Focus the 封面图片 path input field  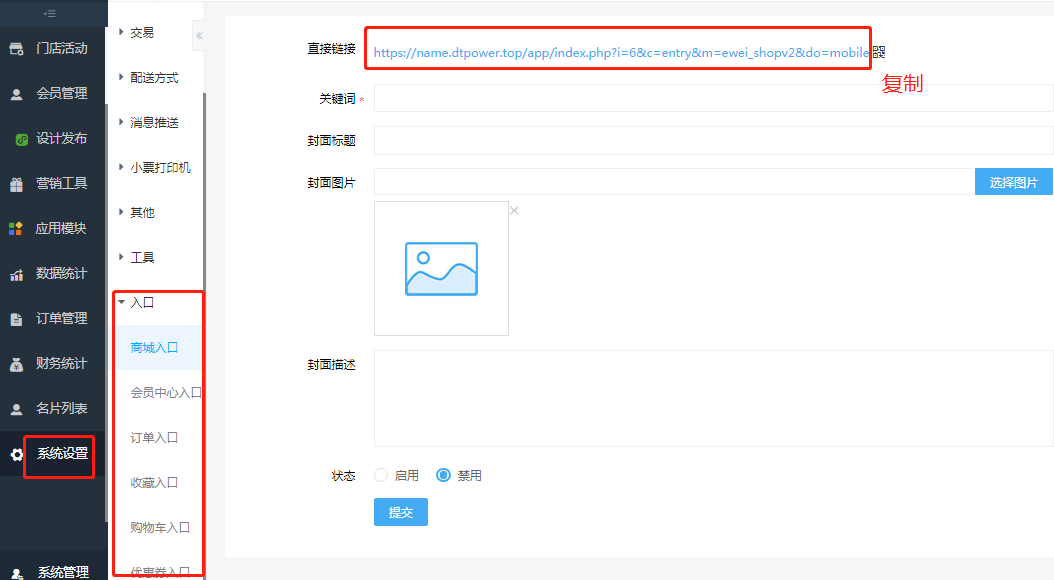click(675, 182)
